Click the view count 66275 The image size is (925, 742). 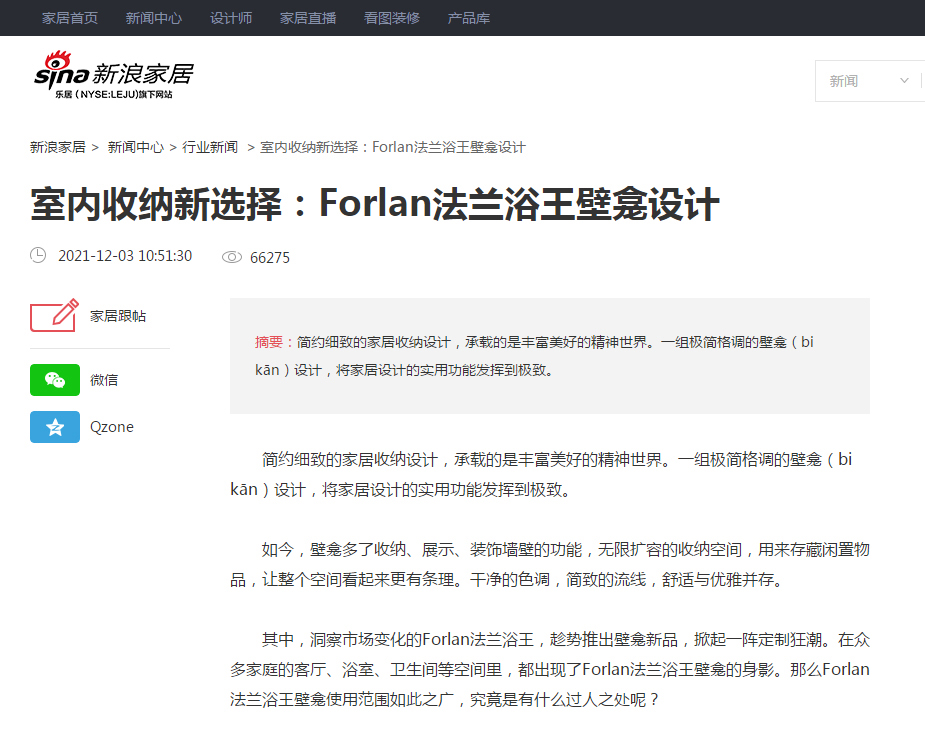point(270,258)
